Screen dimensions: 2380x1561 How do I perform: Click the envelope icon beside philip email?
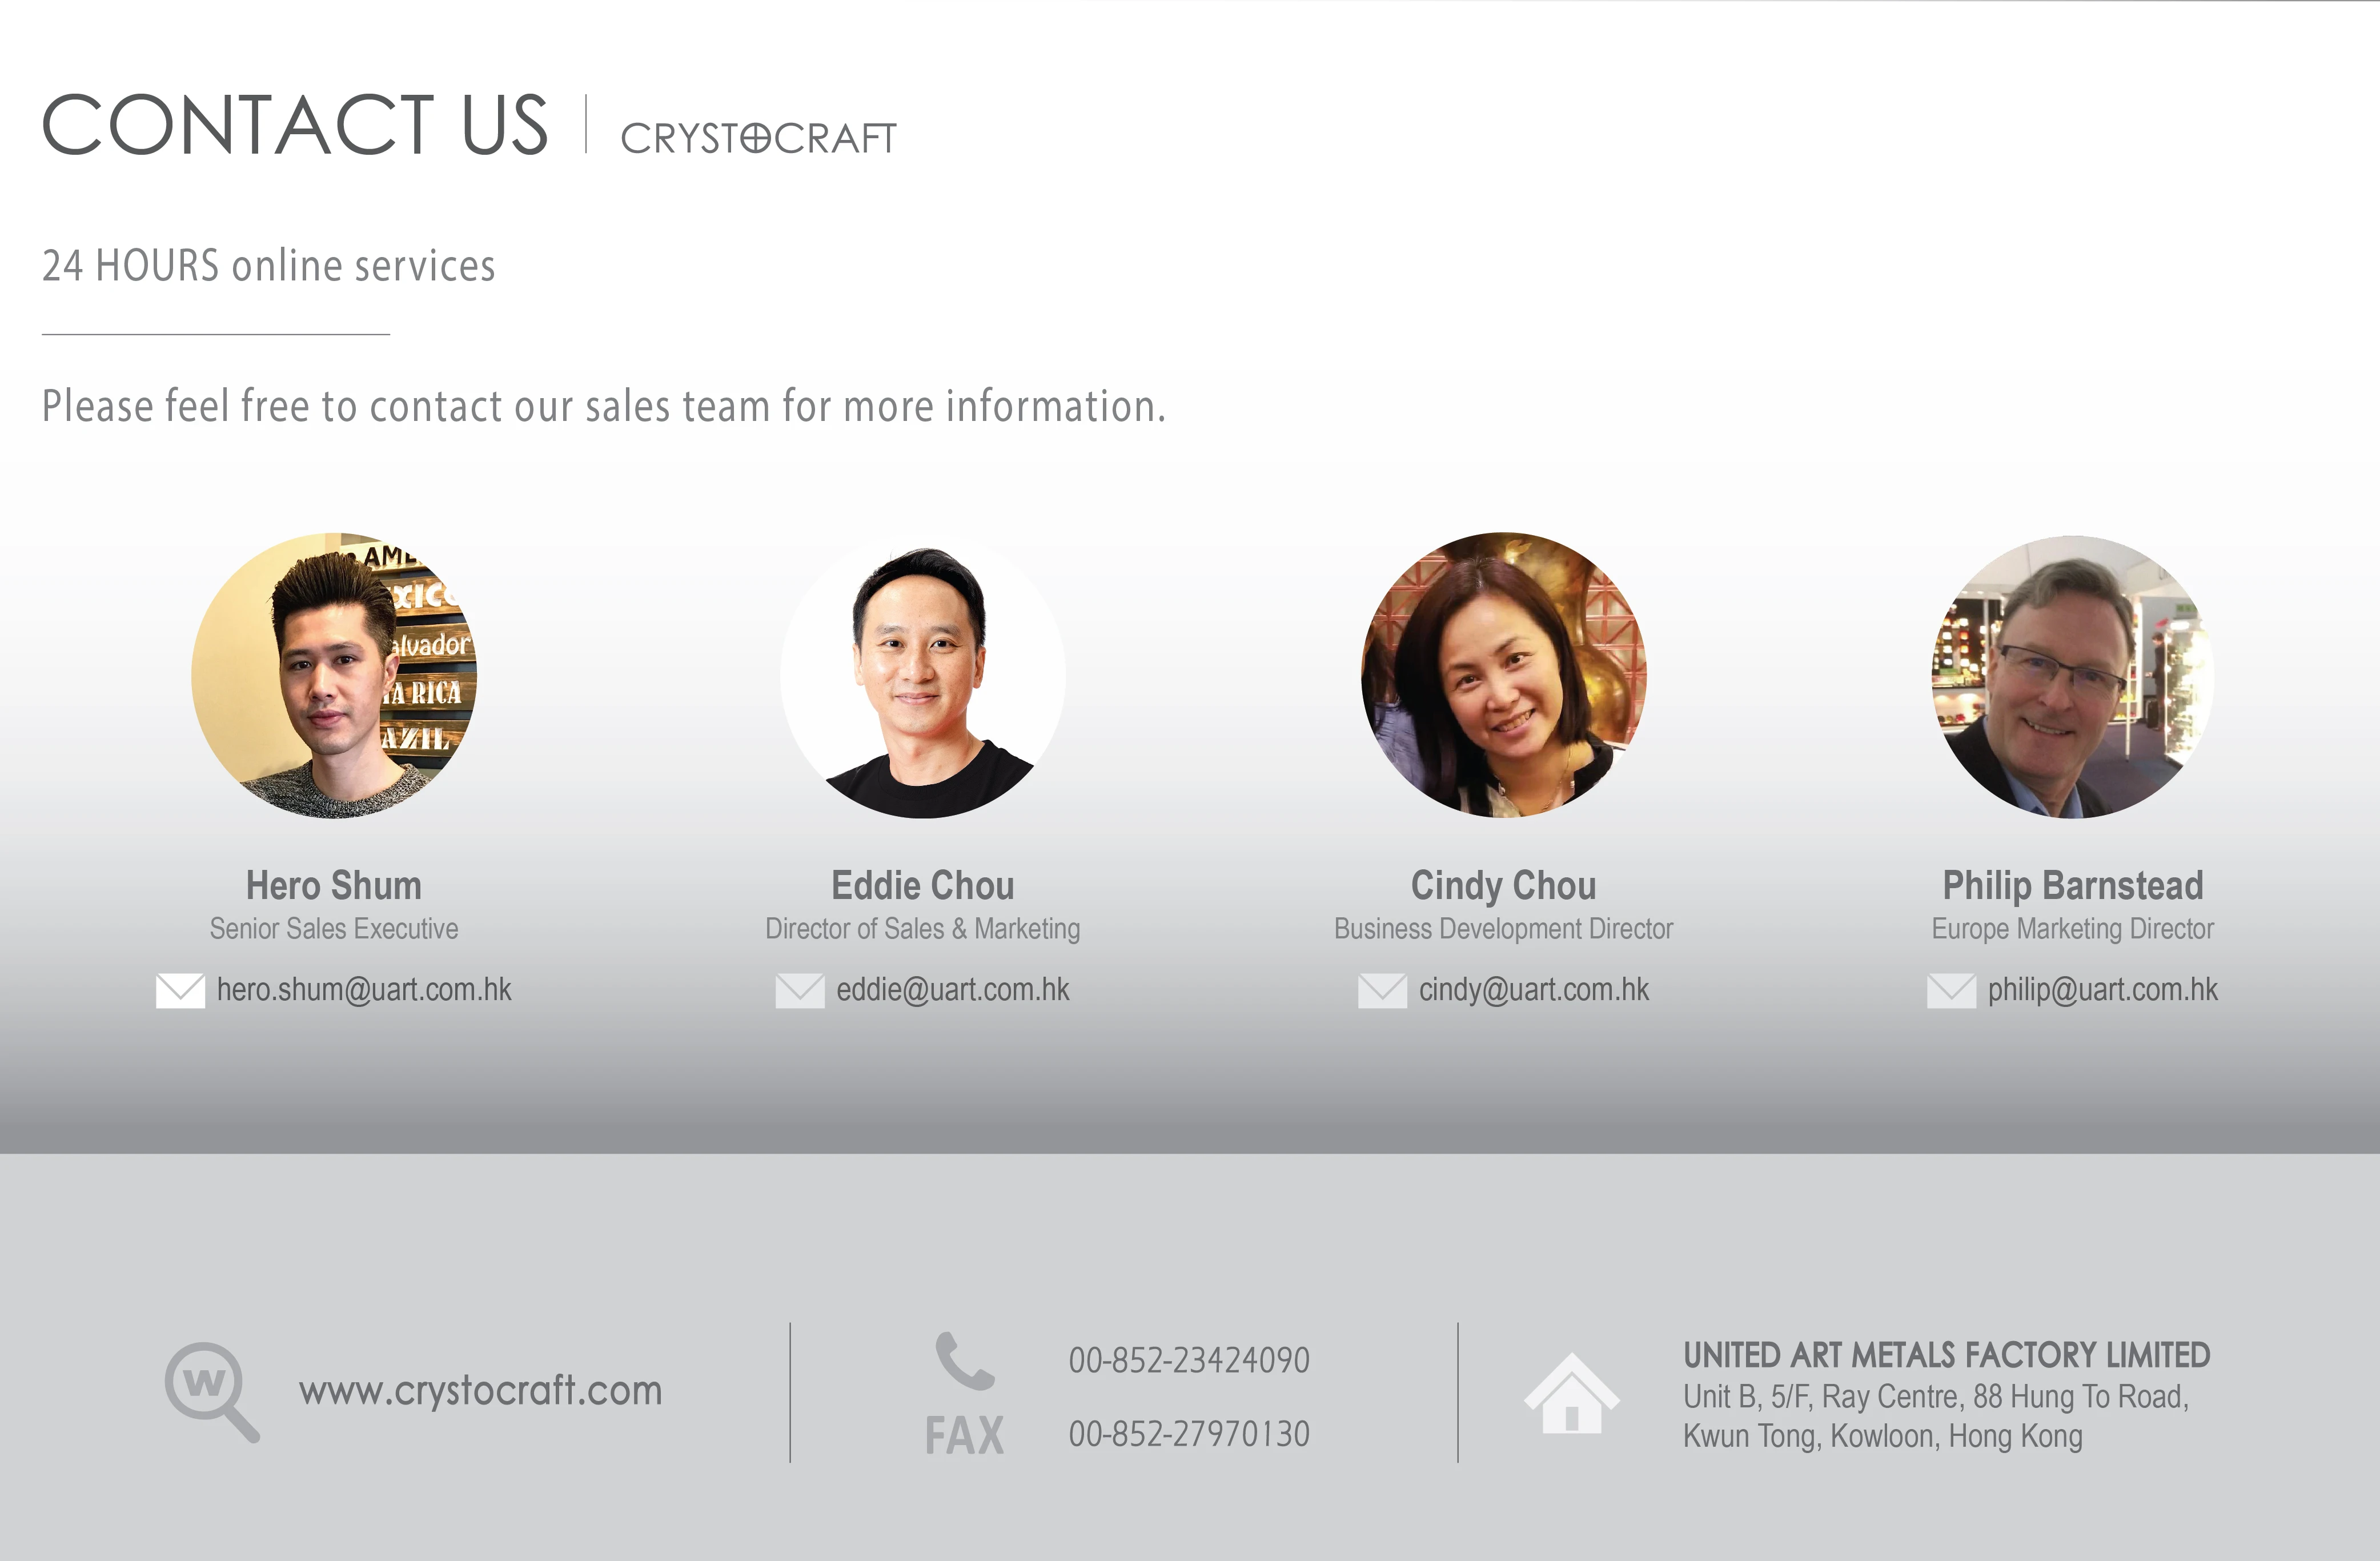[x=1951, y=990]
